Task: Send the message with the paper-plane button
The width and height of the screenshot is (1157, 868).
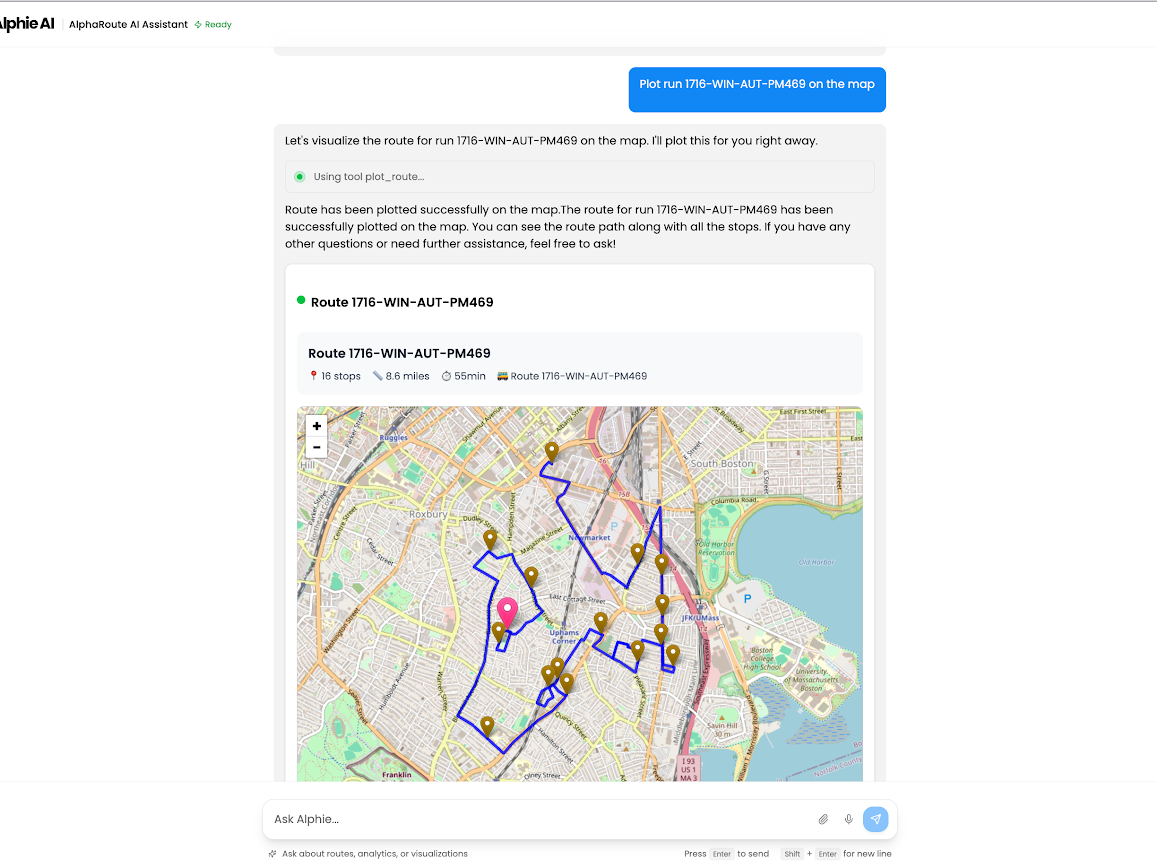Action: (x=876, y=819)
